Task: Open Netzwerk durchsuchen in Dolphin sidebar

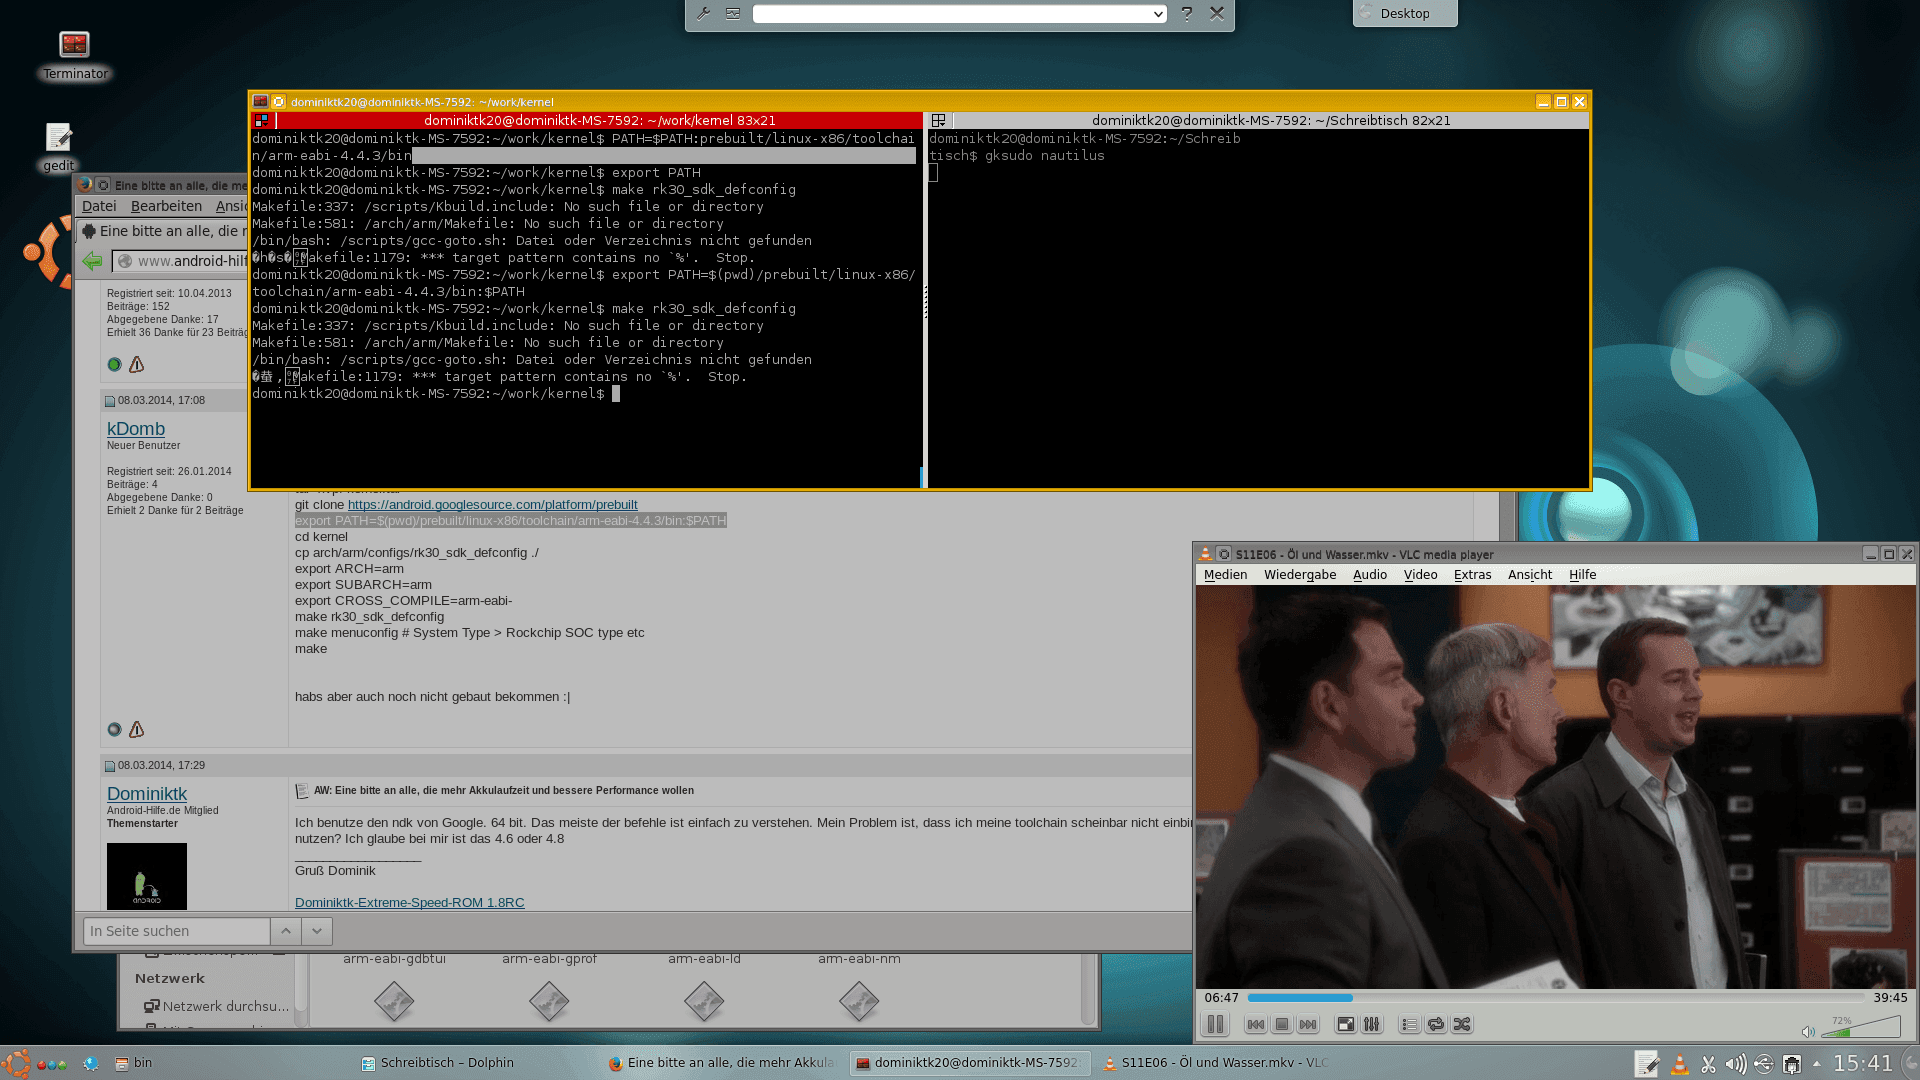Action: click(215, 1006)
